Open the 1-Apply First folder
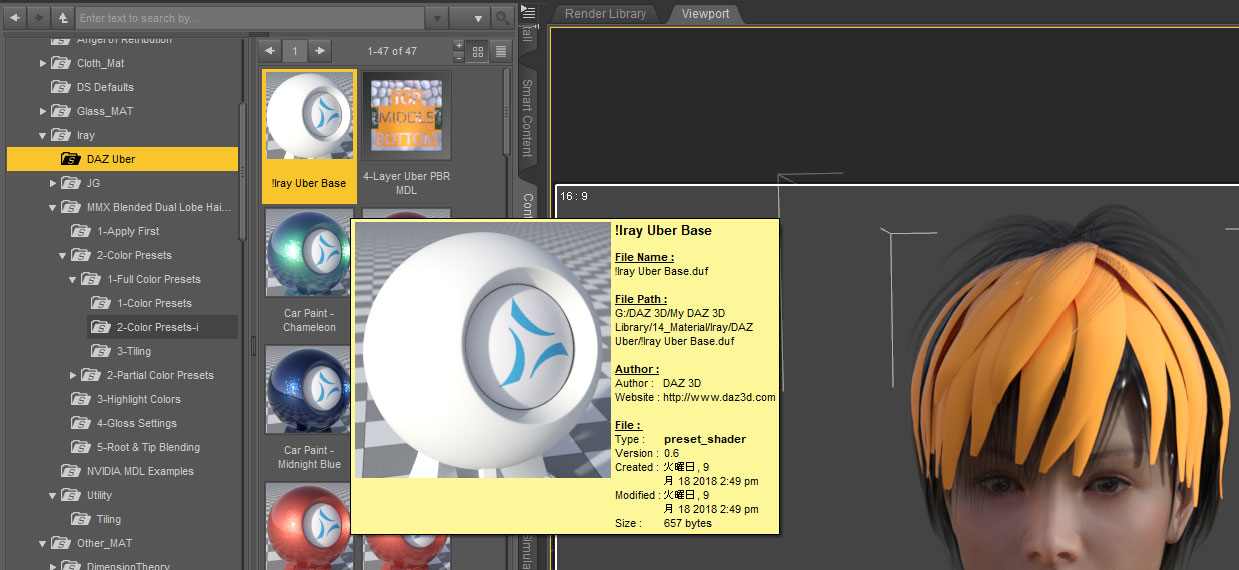 (x=128, y=231)
